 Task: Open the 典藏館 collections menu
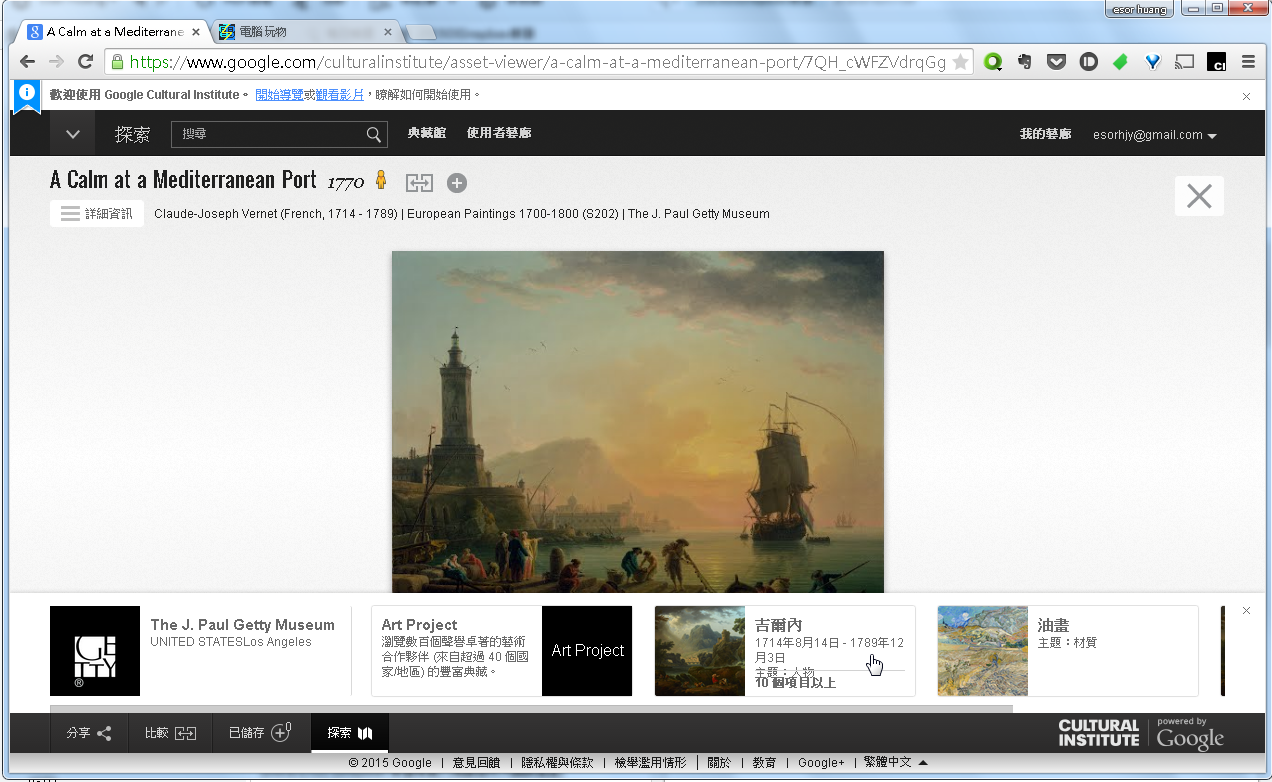427,133
